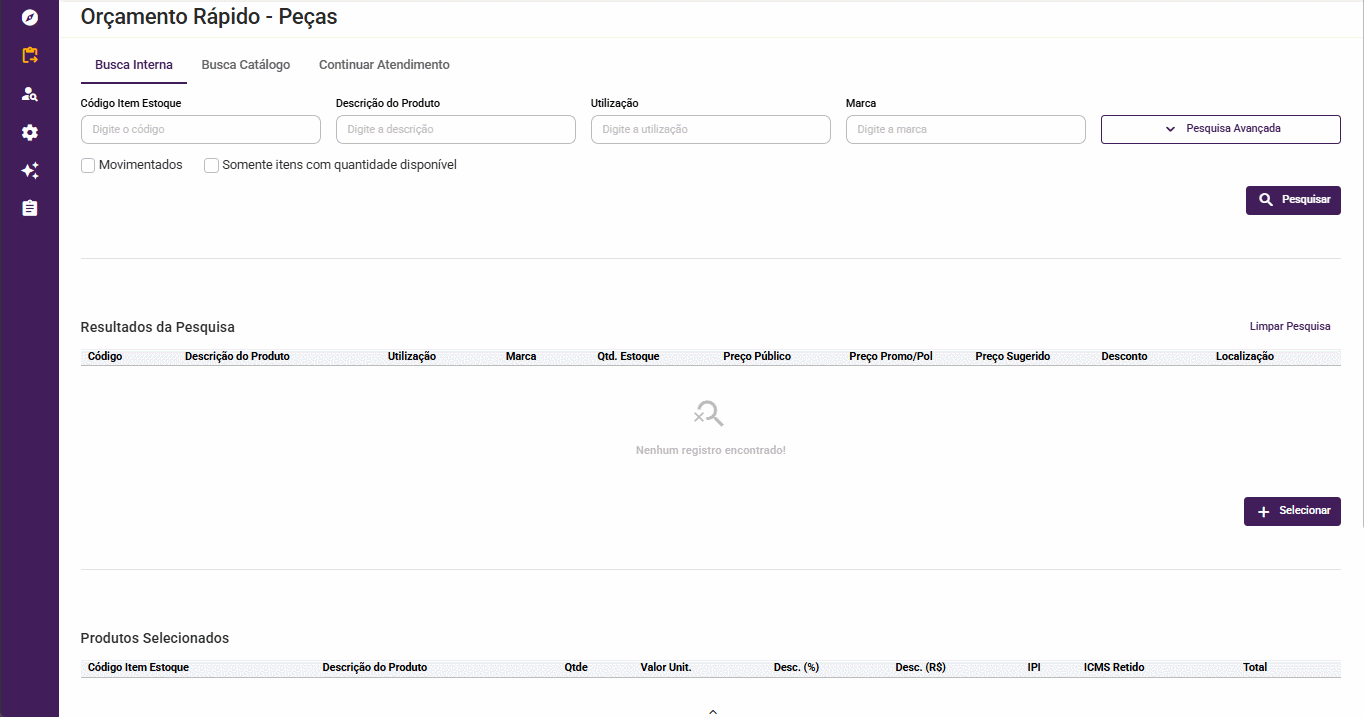Check Somente itens com quantidade disponível
1364x717 pixels.
(211, 165)
